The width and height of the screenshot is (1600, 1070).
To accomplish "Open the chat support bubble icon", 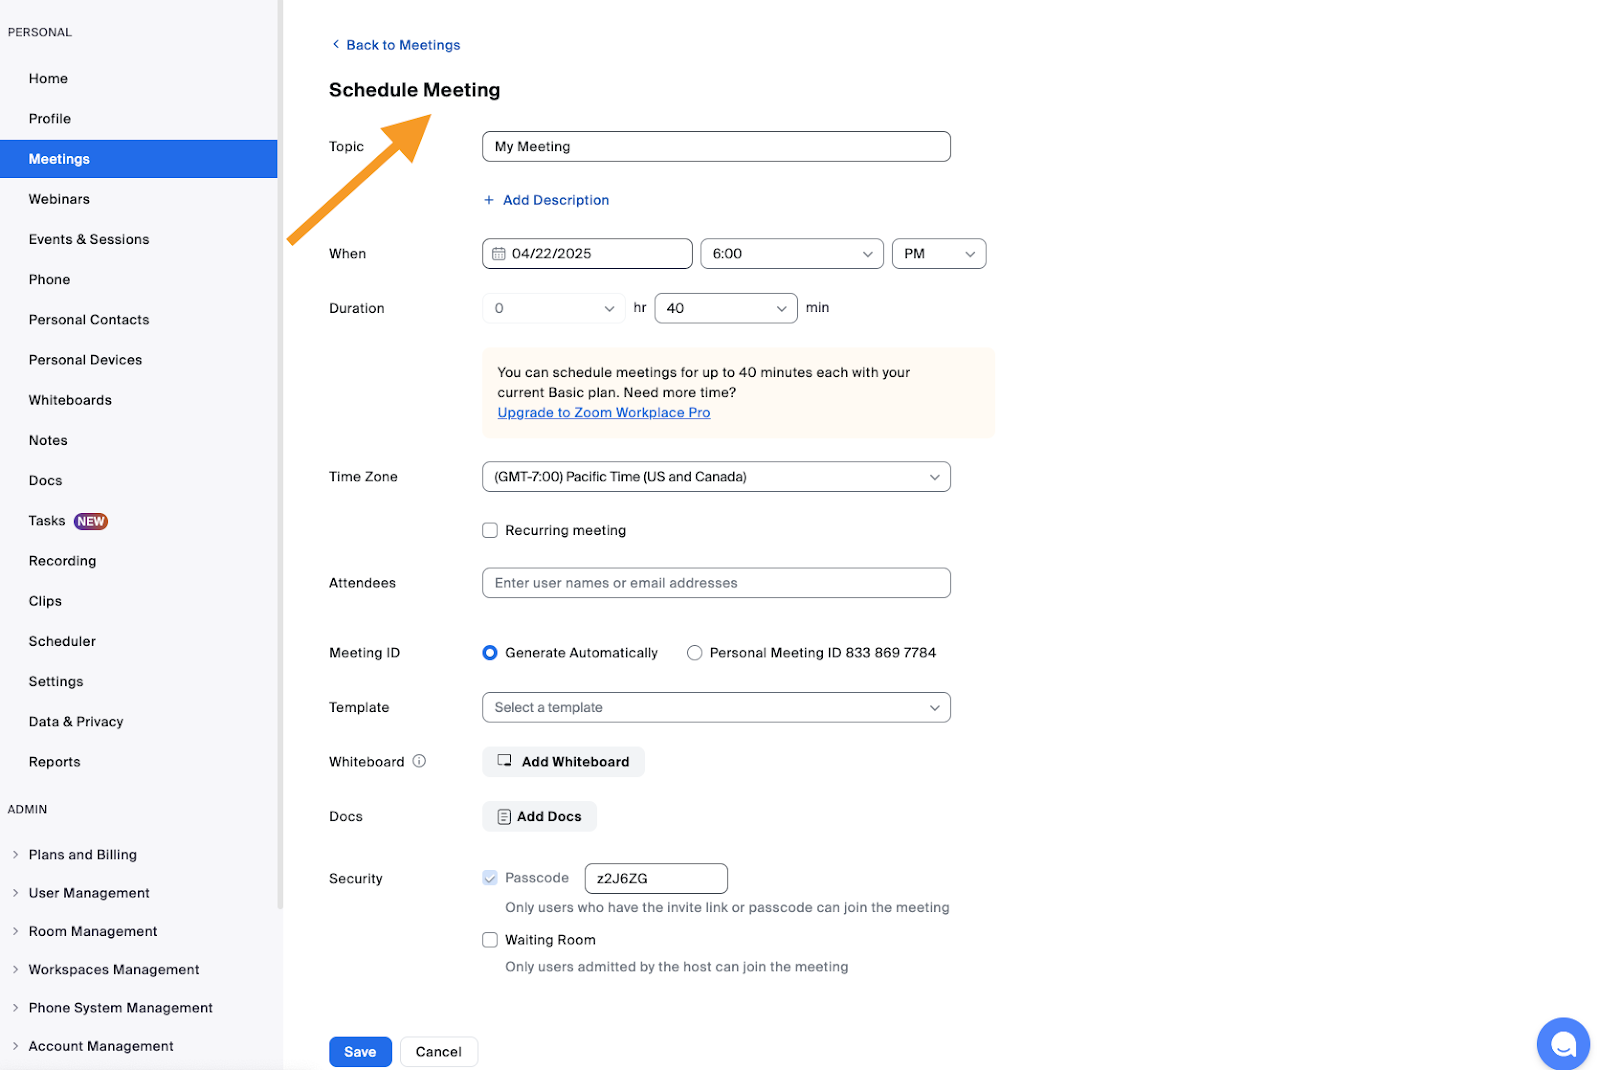I will (x=1562, y=1044).
